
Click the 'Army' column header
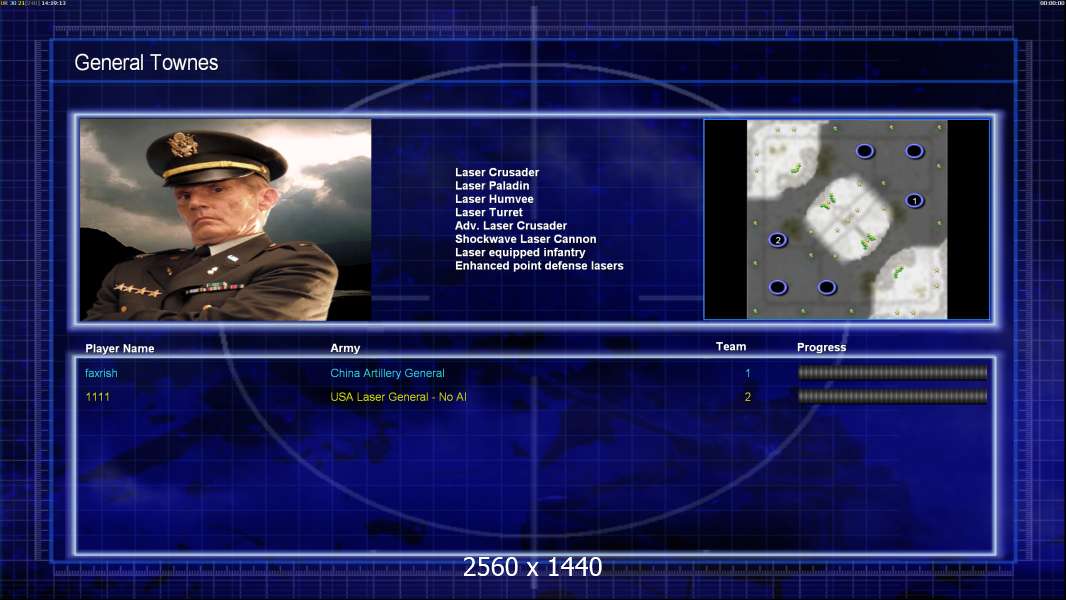tap(345, 348)
